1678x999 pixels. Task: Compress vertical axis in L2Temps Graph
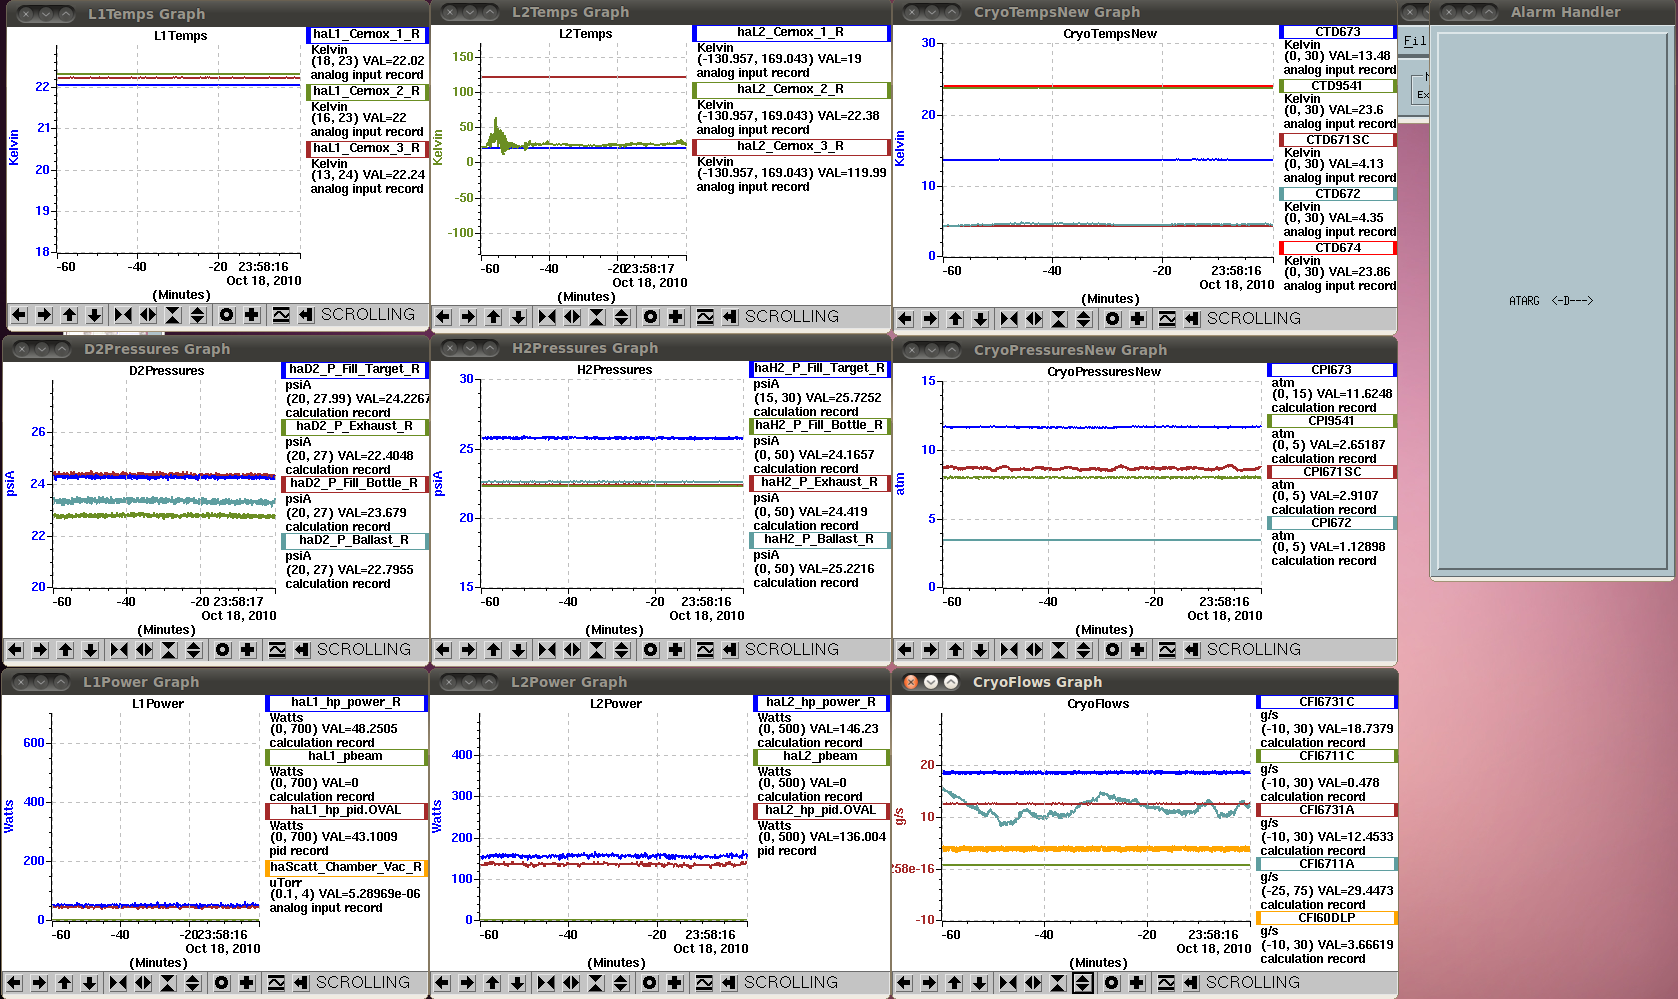pyautogui.click(x=597, y=317)
